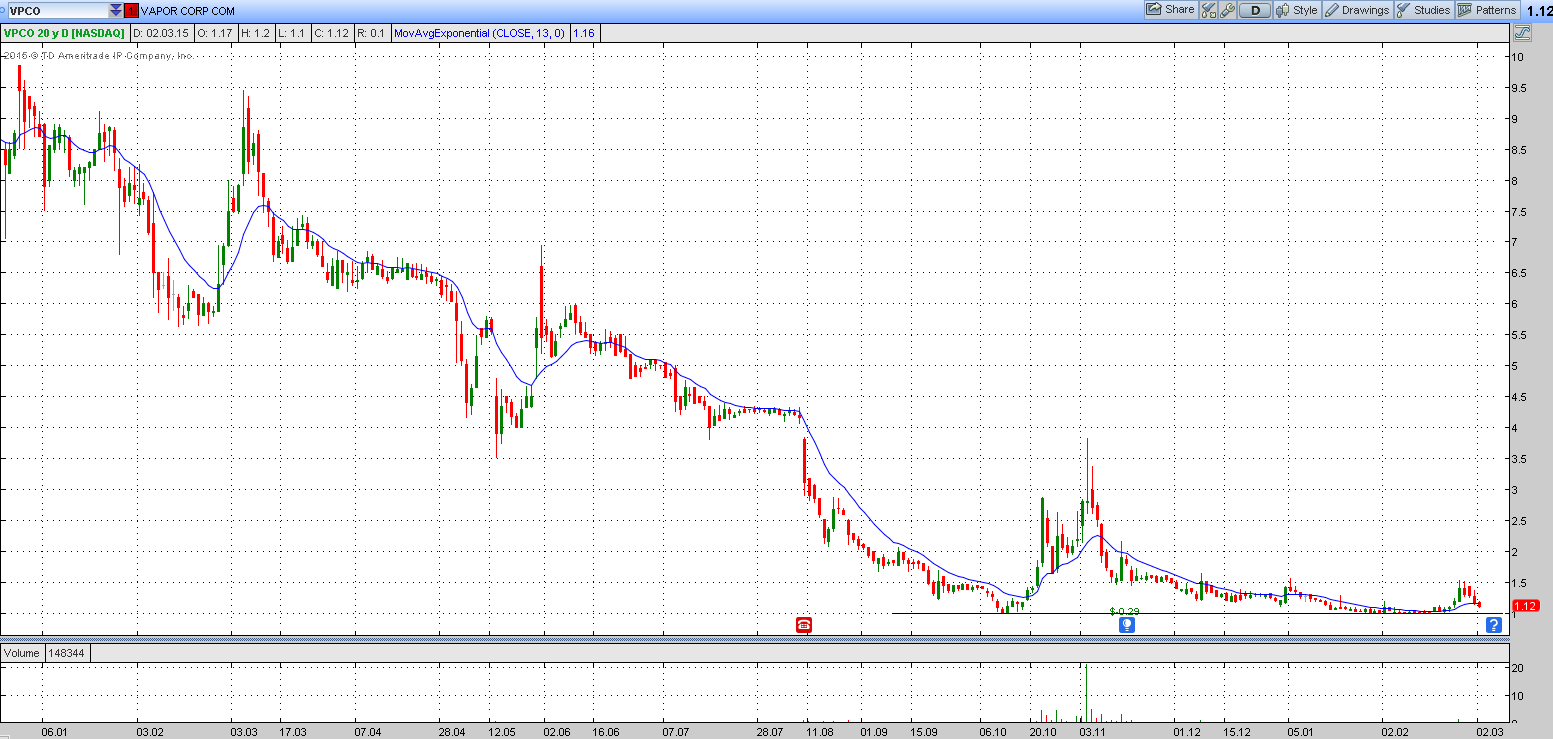1553x739 pixels.
Task: Open the Style menu
Action: 1297,10
